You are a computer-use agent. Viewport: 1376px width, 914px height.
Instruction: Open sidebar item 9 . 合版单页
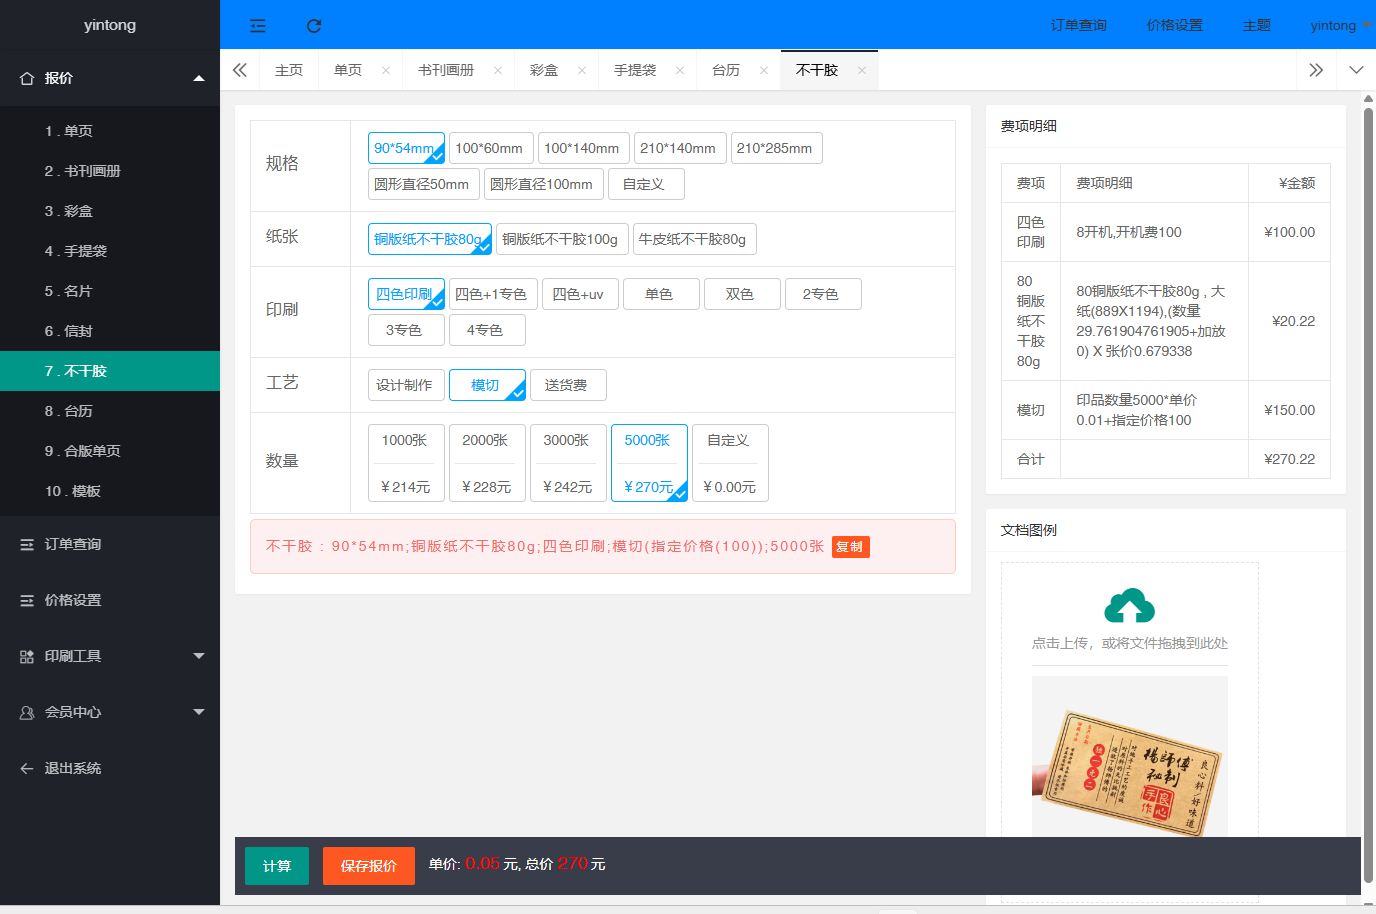tap(110, 451)
